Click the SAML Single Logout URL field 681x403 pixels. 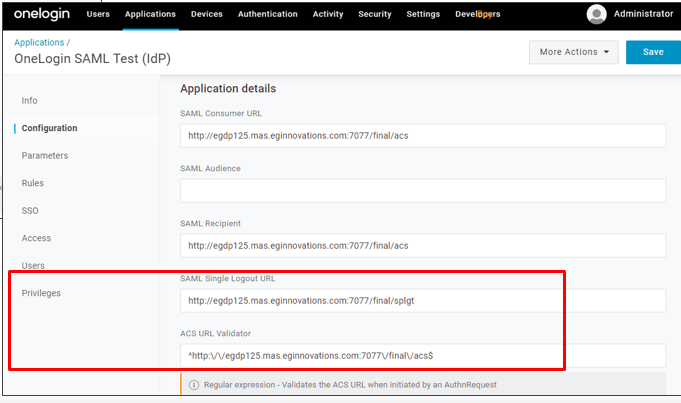[x=423, y=301]
